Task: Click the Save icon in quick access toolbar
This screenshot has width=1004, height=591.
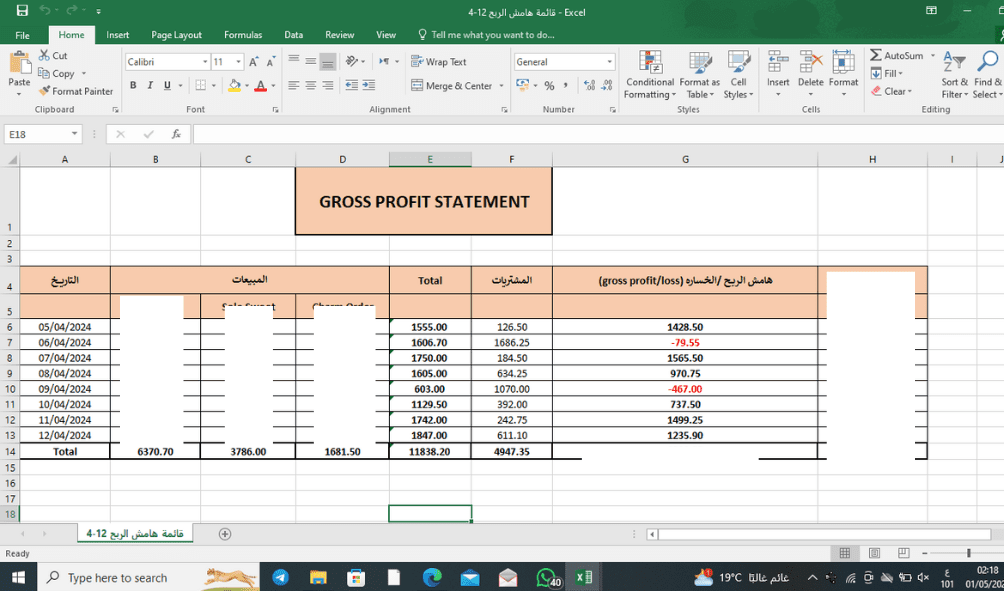Action: click(22, 11)
